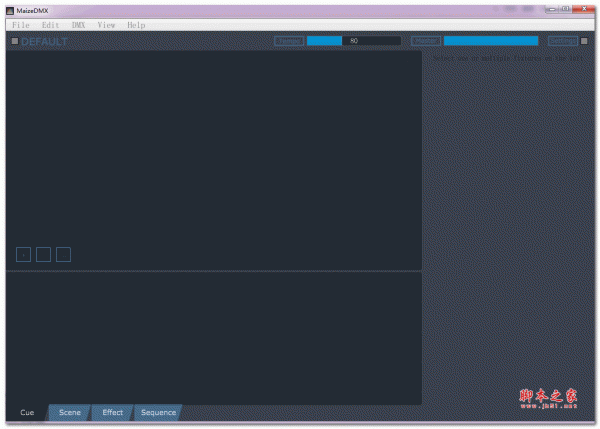Viewport: 600px width, 429px height.
Task: Switch to the Scene tab
Action: tap(69, 412)
